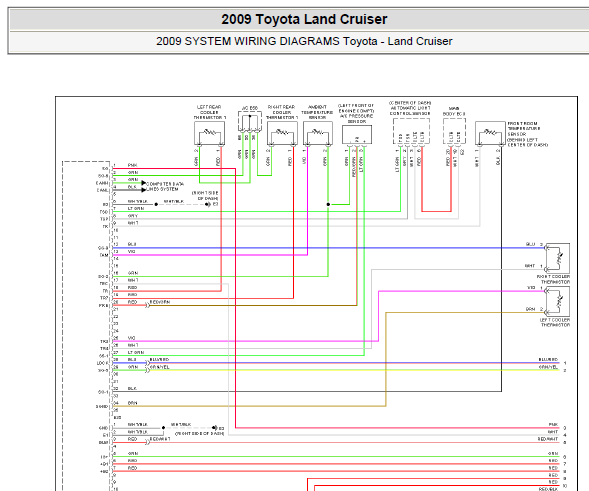This screenshot has height=491, width=589.
Task: Click the CANH arrow pointing to Computer Data
Action: (143, 183)
